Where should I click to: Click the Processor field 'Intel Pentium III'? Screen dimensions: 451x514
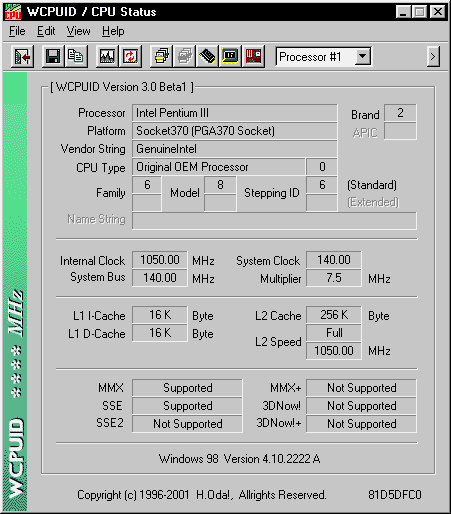pyautogui.click(x=235, y=113)
